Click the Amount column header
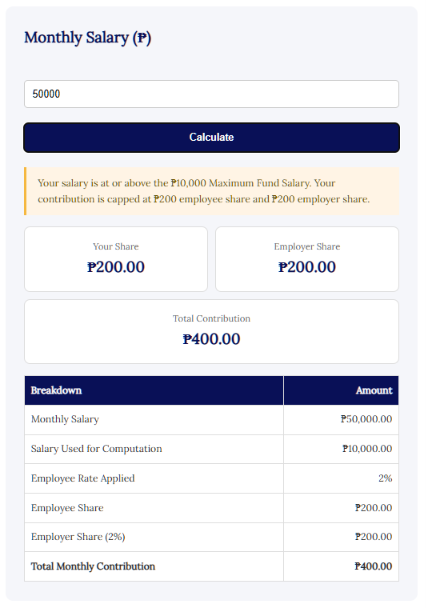 point(341,390)
